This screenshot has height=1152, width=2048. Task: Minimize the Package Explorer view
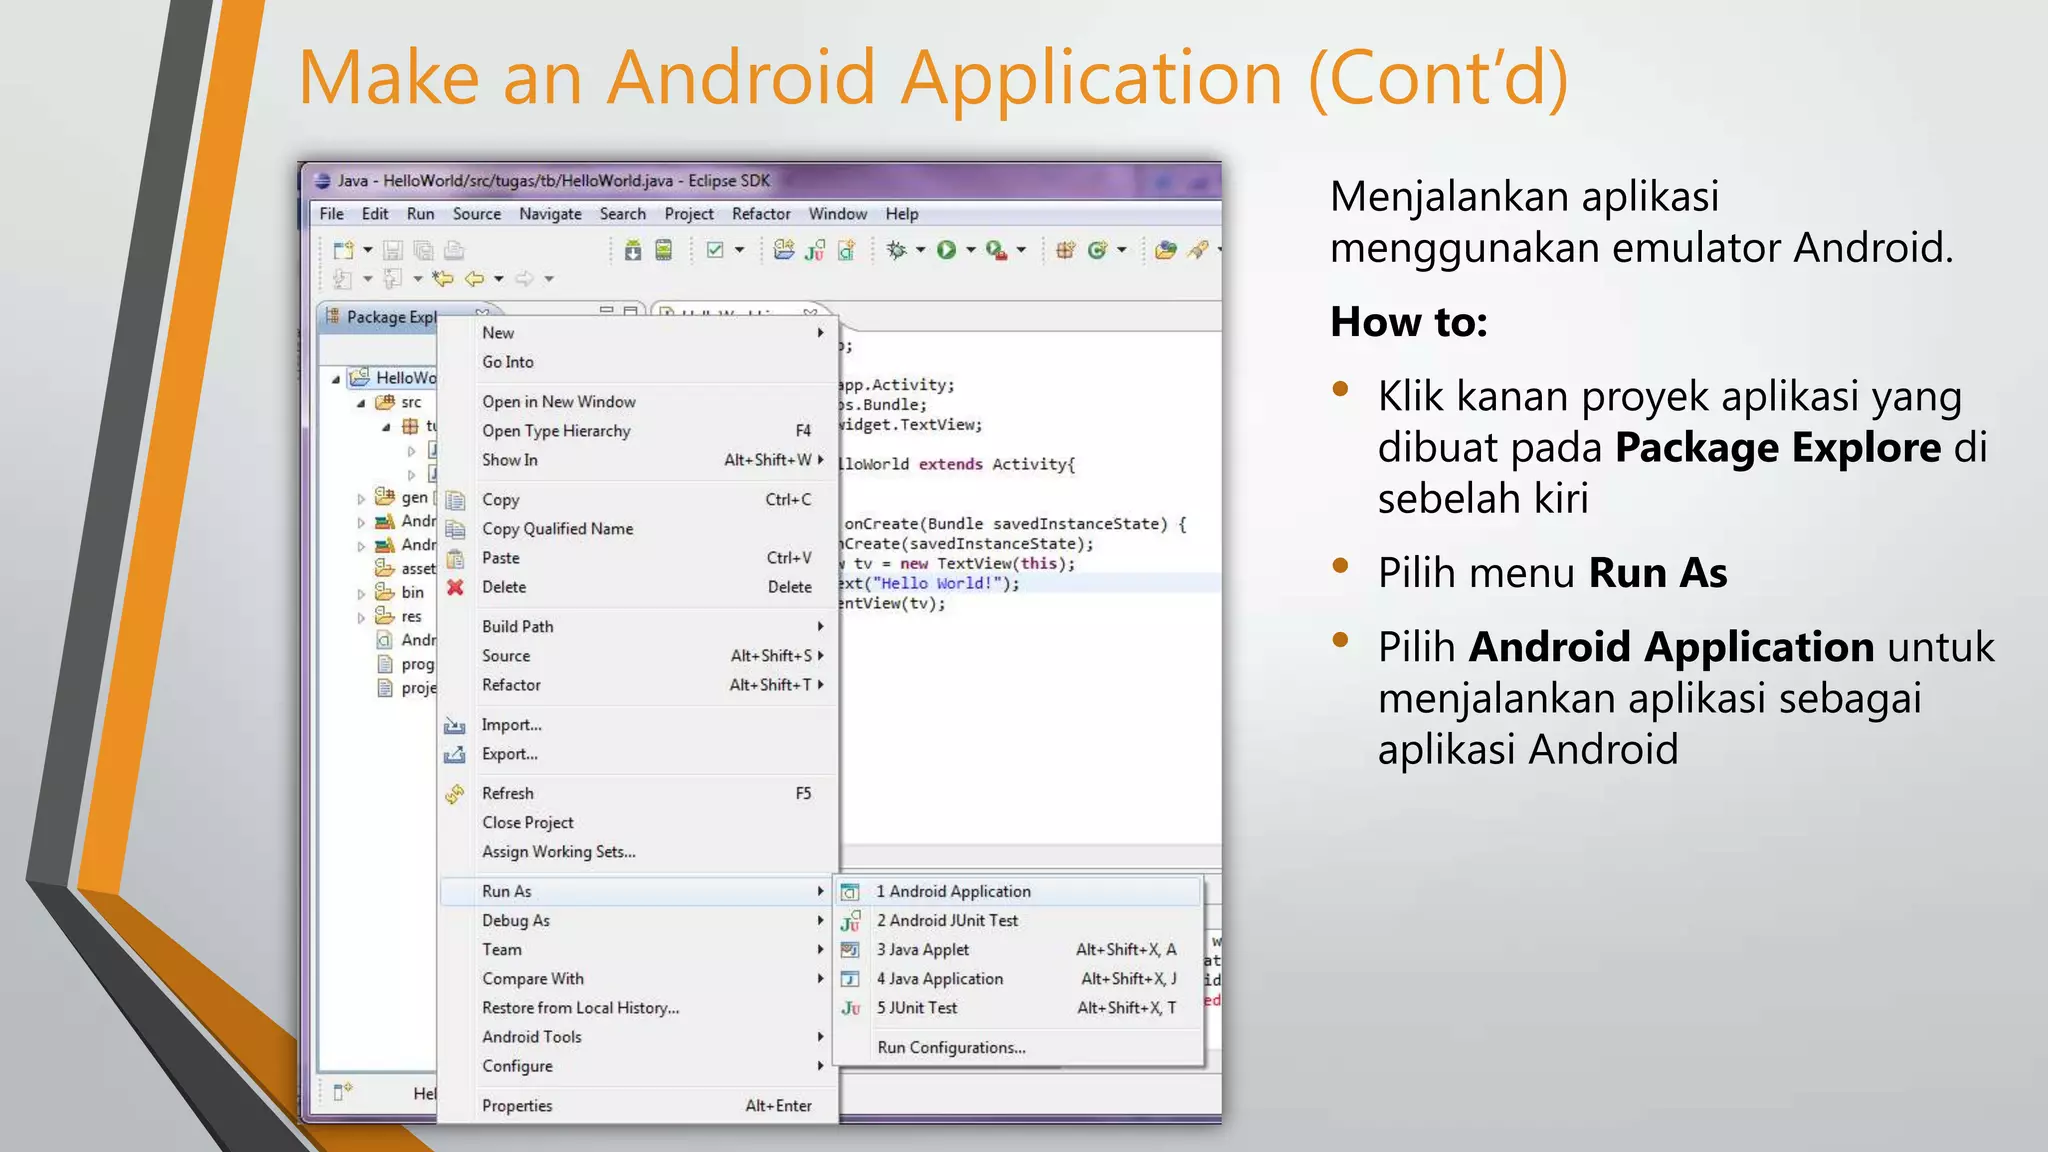coord(606,311)
